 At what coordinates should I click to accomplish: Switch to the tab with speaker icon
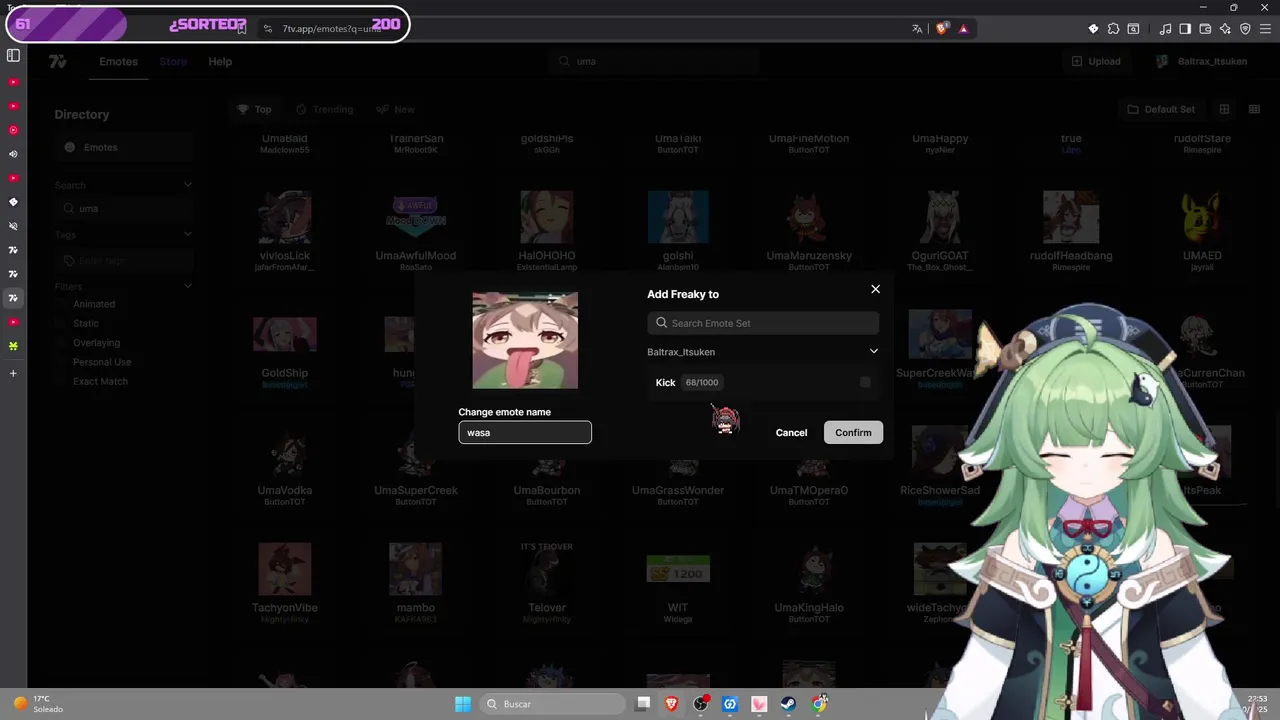pos(13,154)
